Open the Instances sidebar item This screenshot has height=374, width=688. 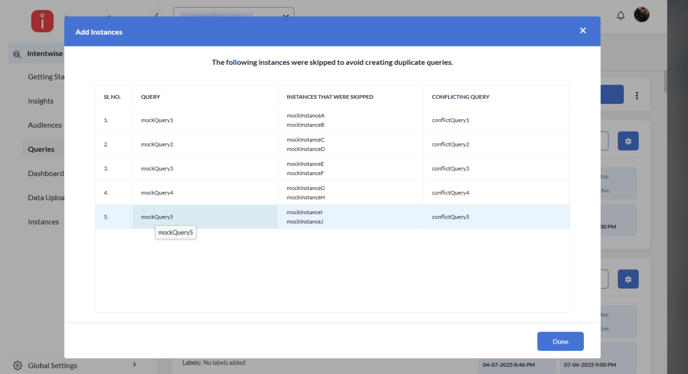pos(43,222)
